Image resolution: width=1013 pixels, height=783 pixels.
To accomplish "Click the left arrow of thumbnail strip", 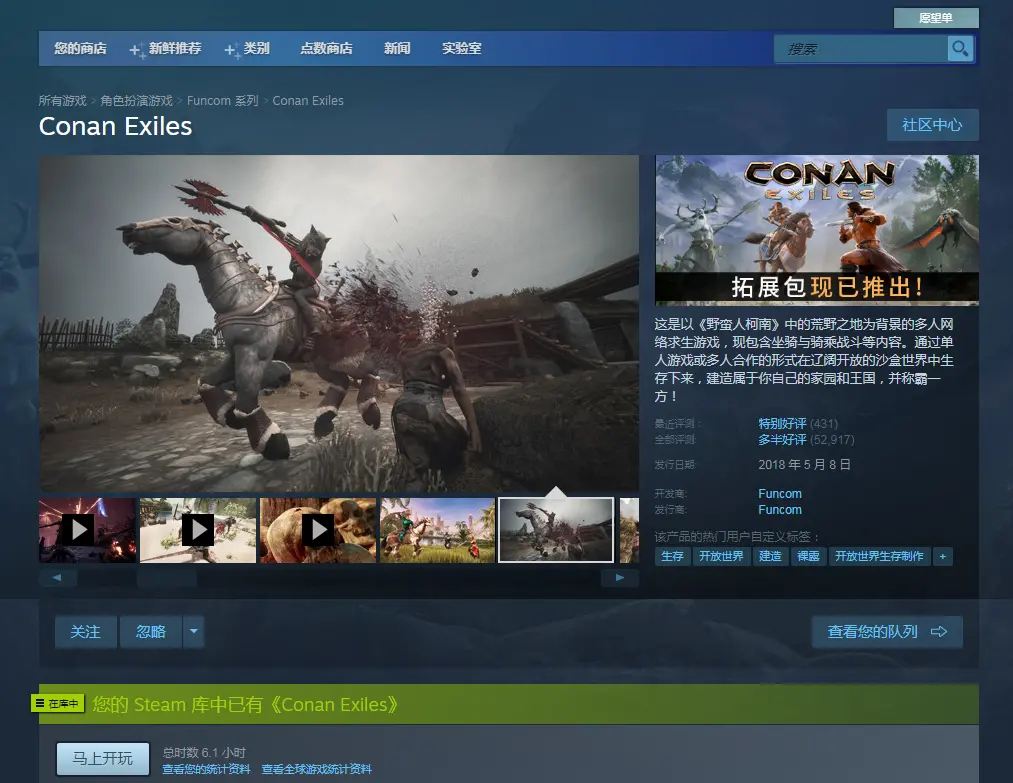I will tap(57, 578).
